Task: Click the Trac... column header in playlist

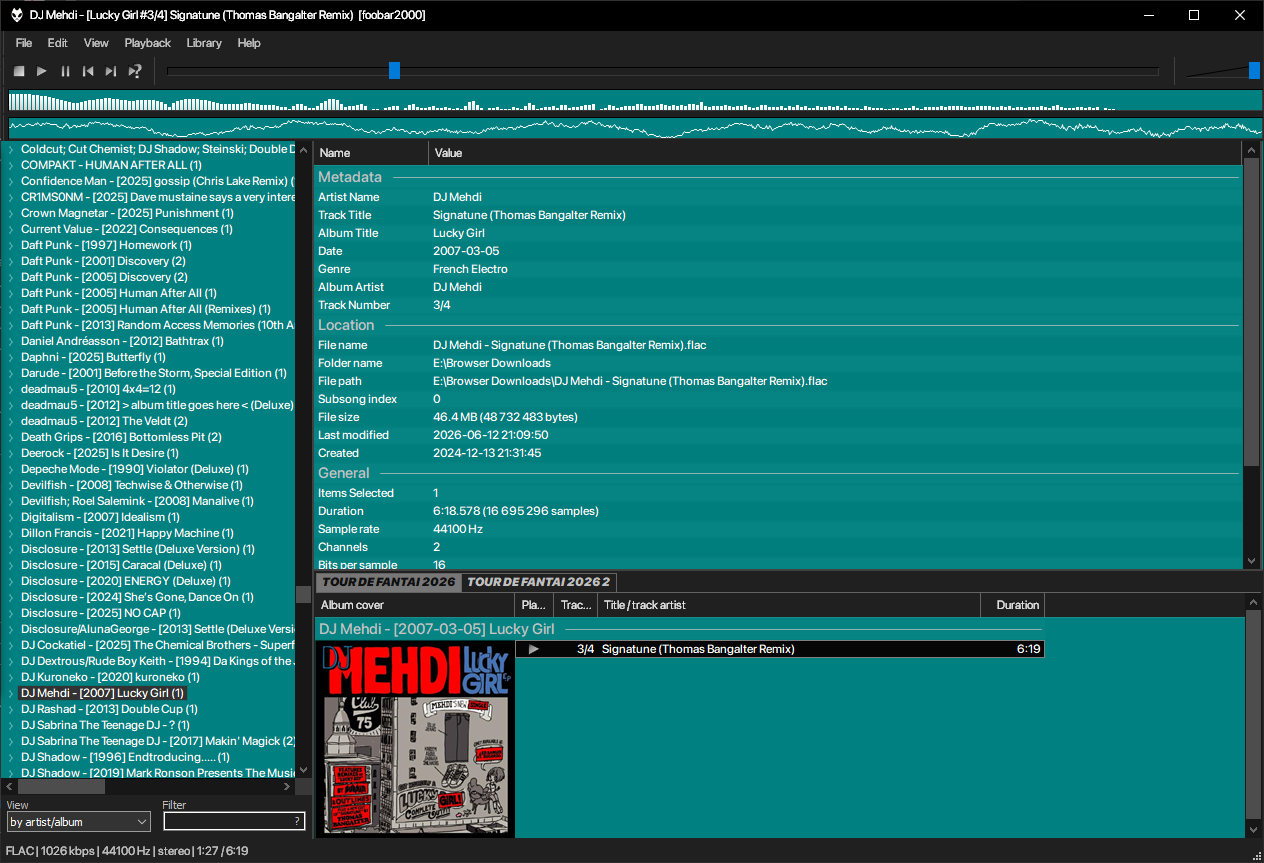Action: [x=576, y=605]
